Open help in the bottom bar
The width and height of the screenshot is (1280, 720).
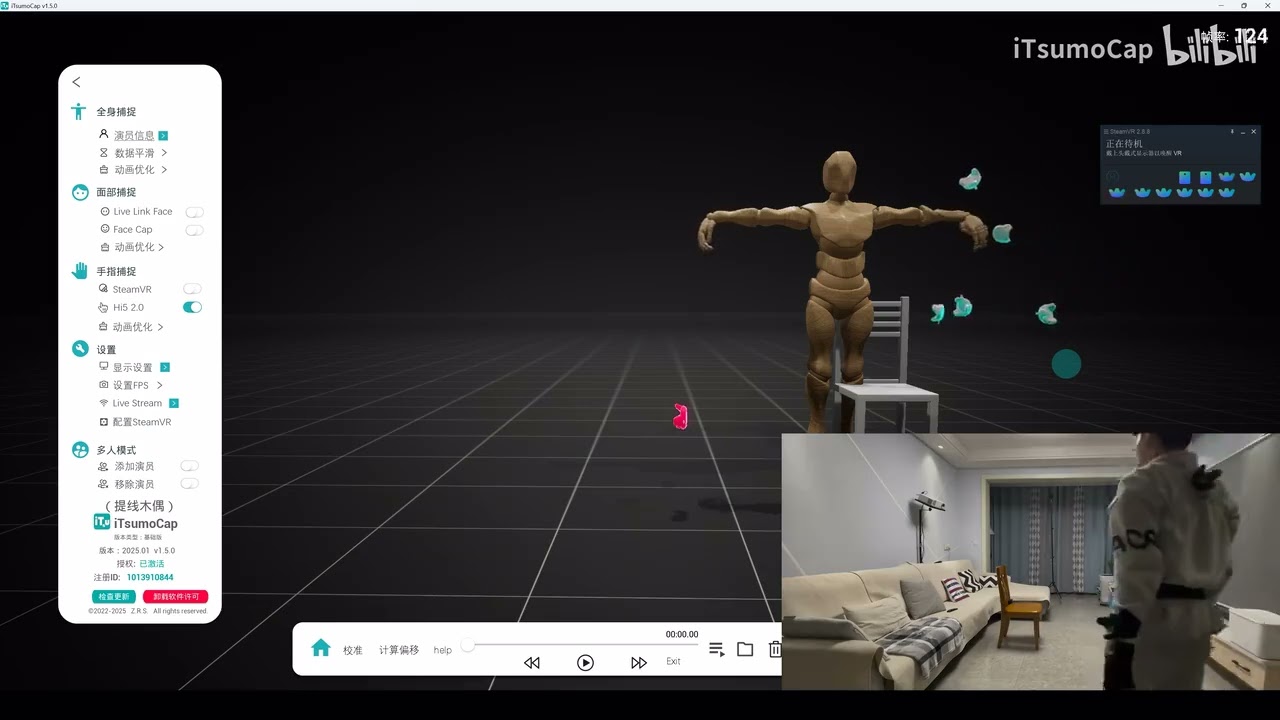point(442,650)
